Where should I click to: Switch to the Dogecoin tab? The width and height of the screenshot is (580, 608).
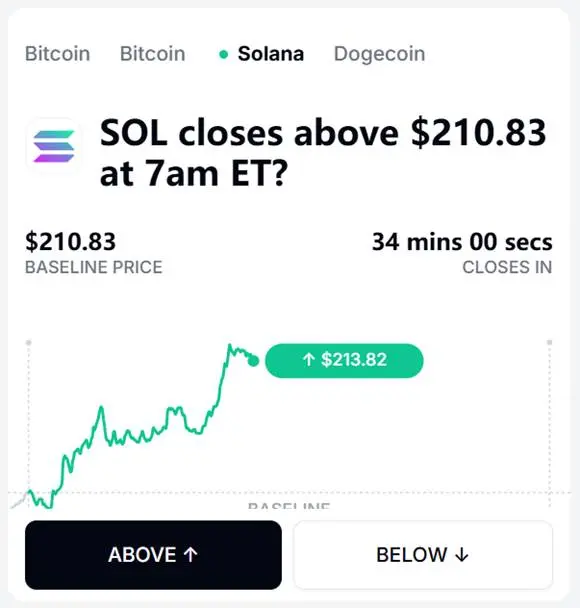pos(380,54)
